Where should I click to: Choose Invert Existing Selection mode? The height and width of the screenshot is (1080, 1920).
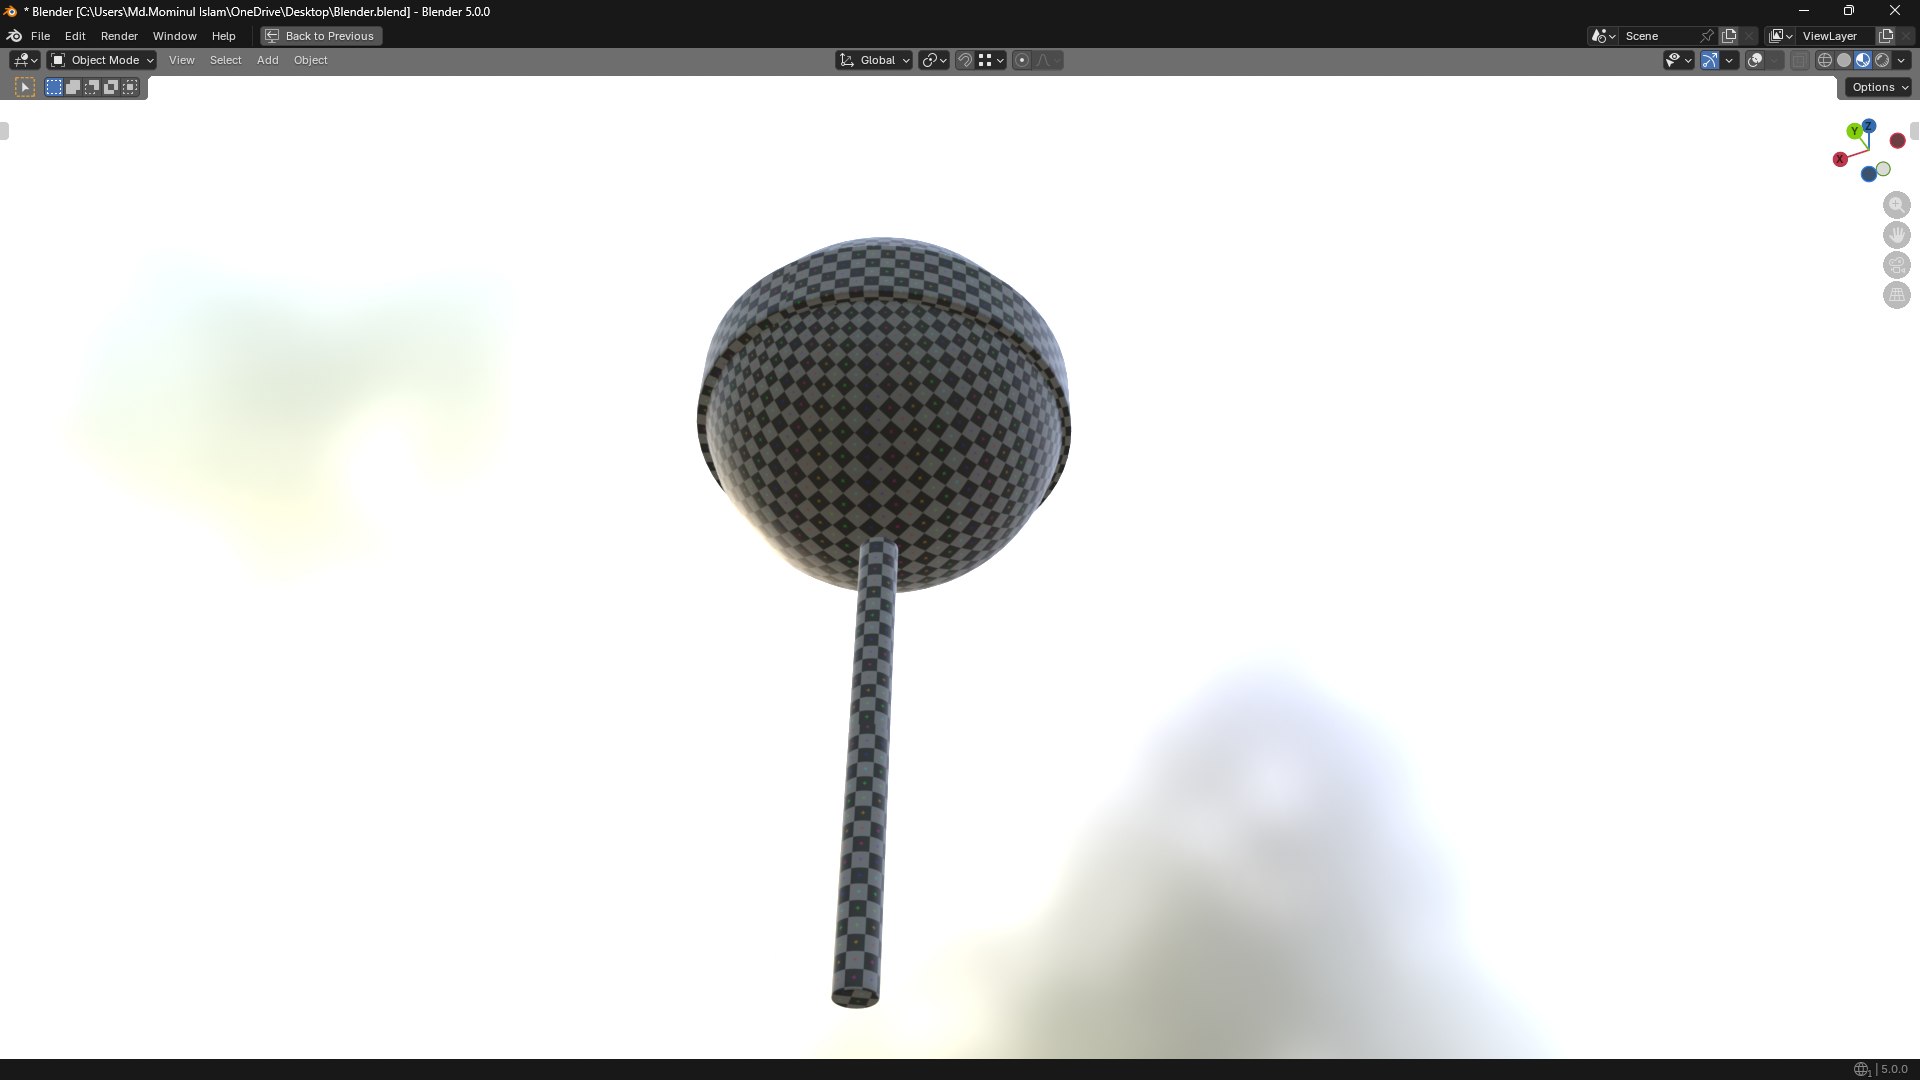(x=111, y=88)
